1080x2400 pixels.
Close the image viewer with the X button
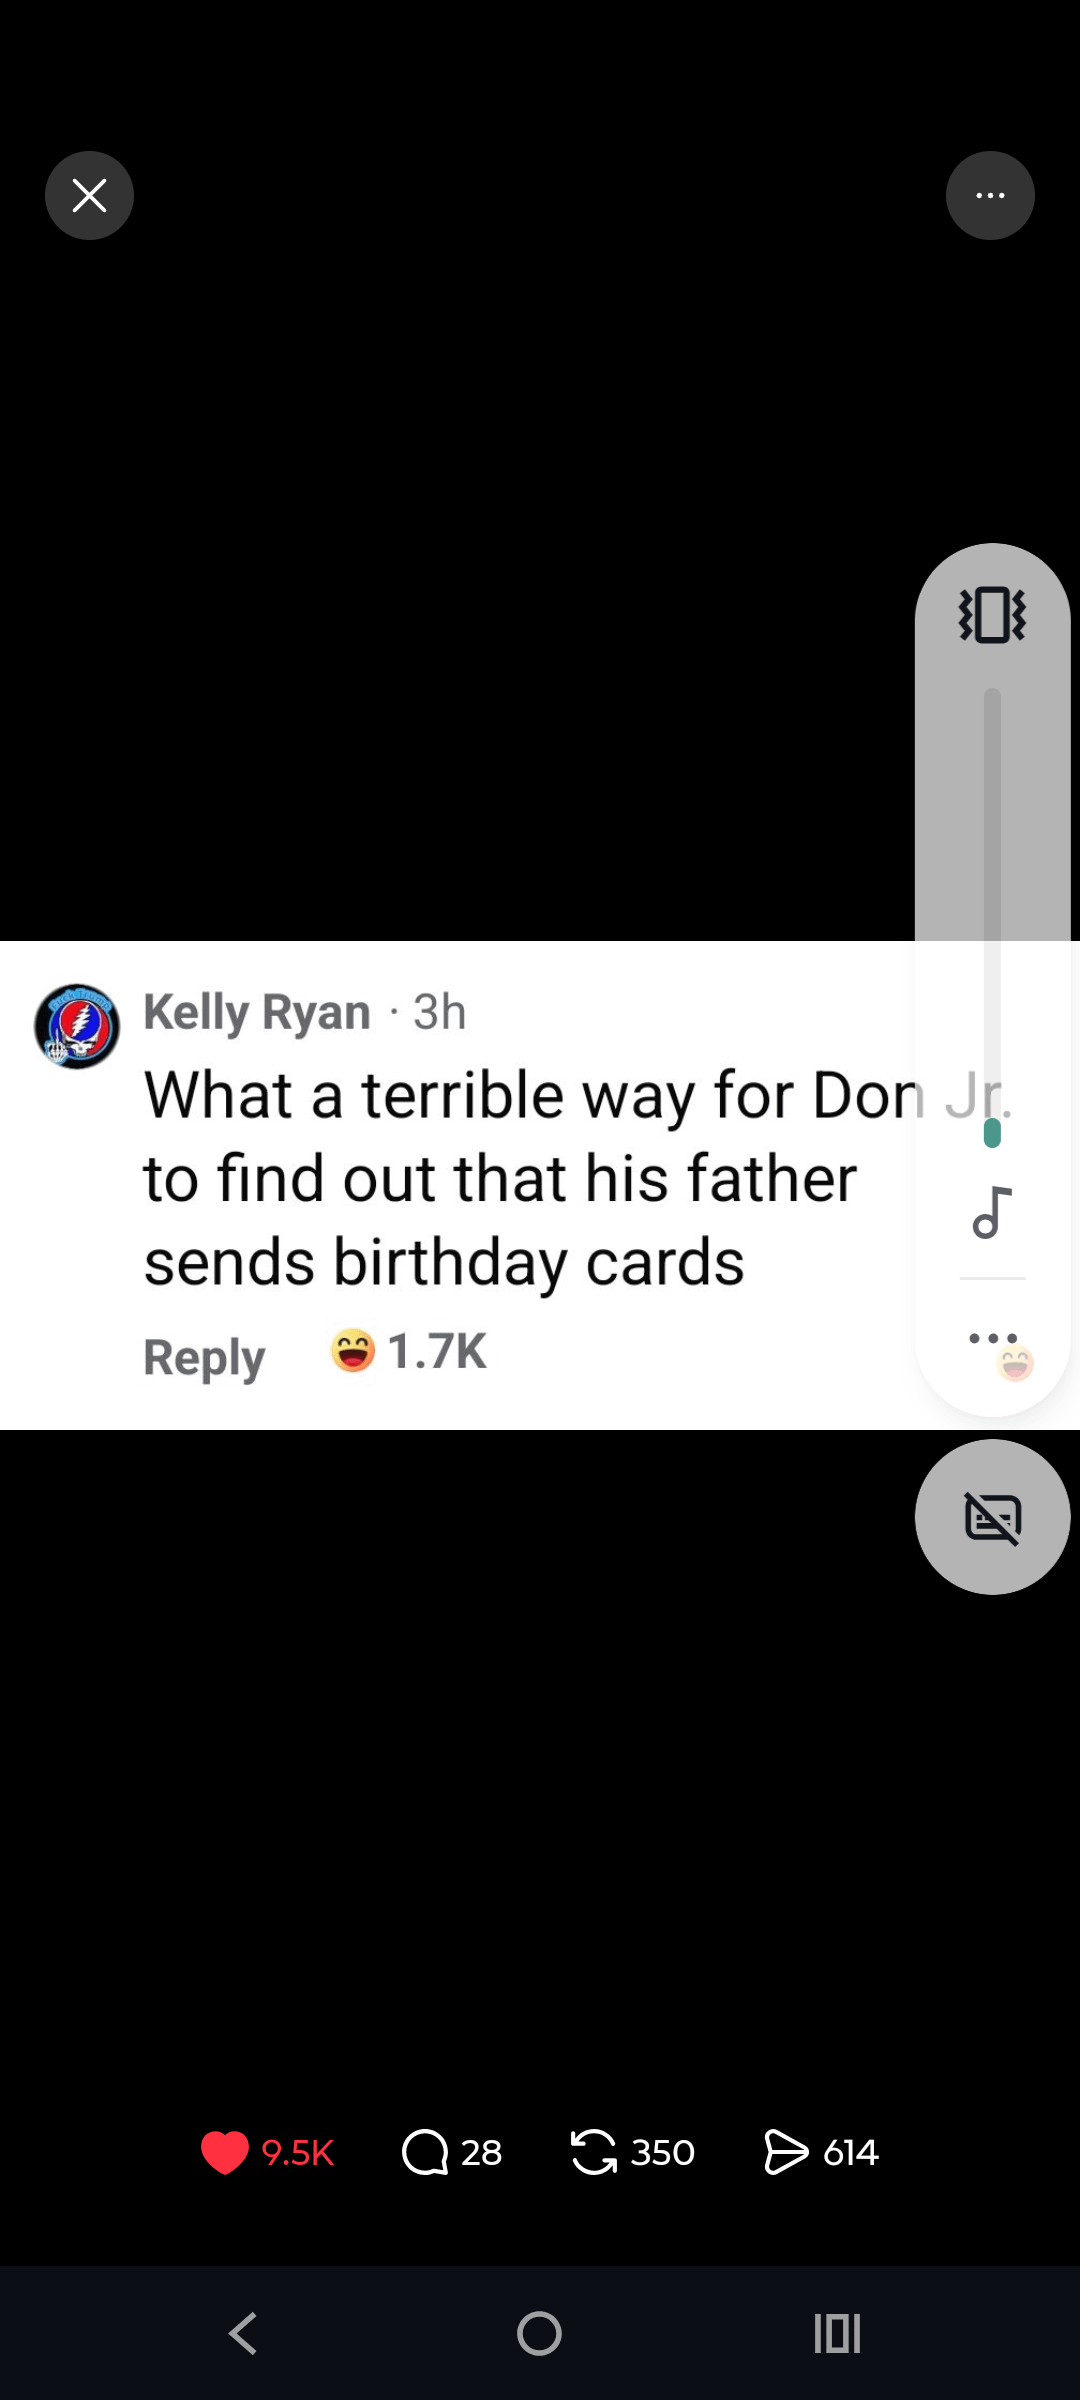(89, 195)
